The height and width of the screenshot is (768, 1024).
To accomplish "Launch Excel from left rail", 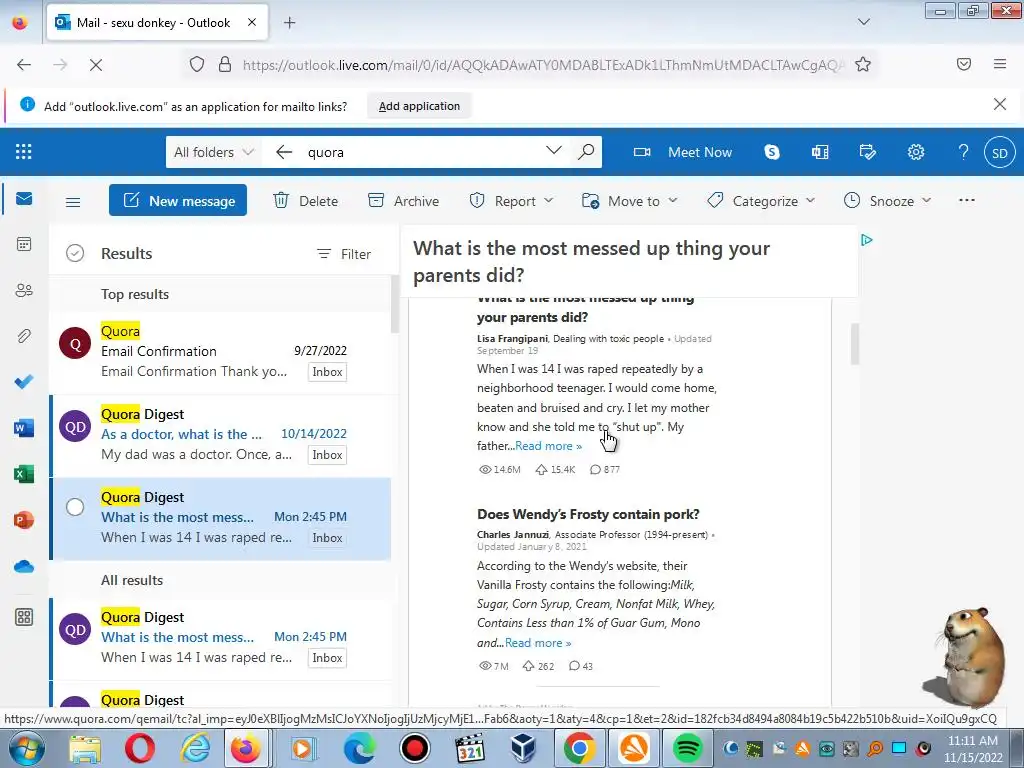I will tap(24, 474).
